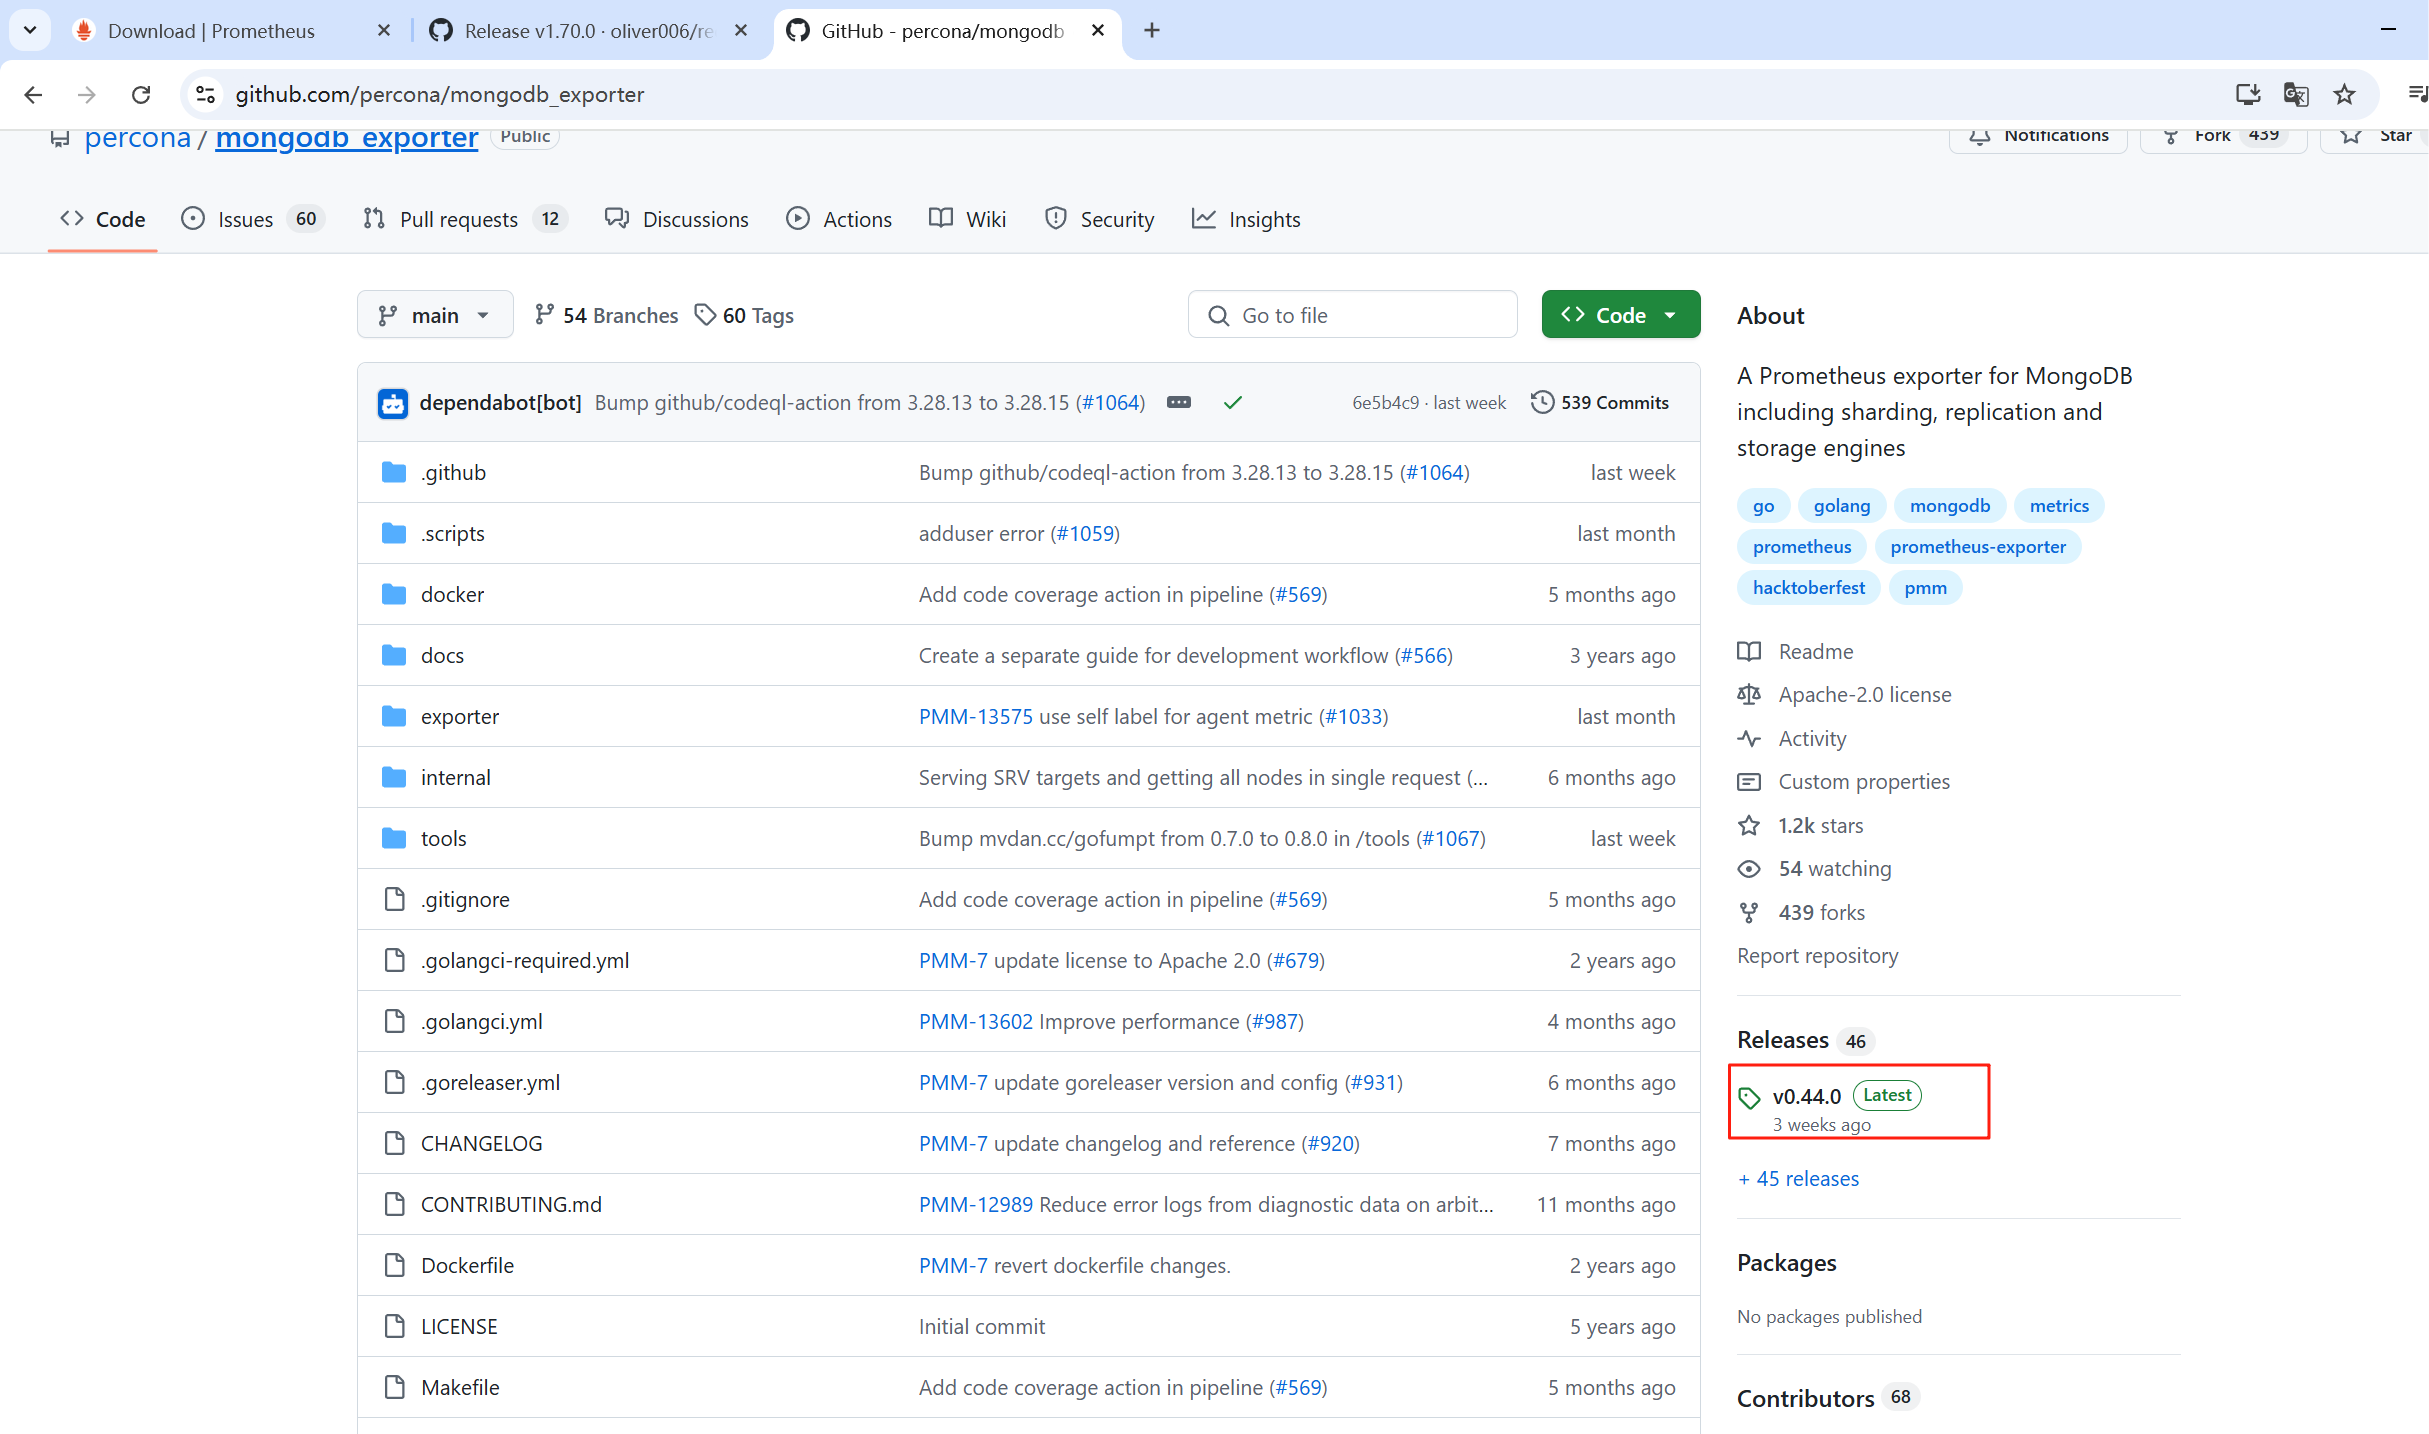Click the prometheus-exporter topic tag
This screenshot has width=2429, height=1434.
[1977, 547]
